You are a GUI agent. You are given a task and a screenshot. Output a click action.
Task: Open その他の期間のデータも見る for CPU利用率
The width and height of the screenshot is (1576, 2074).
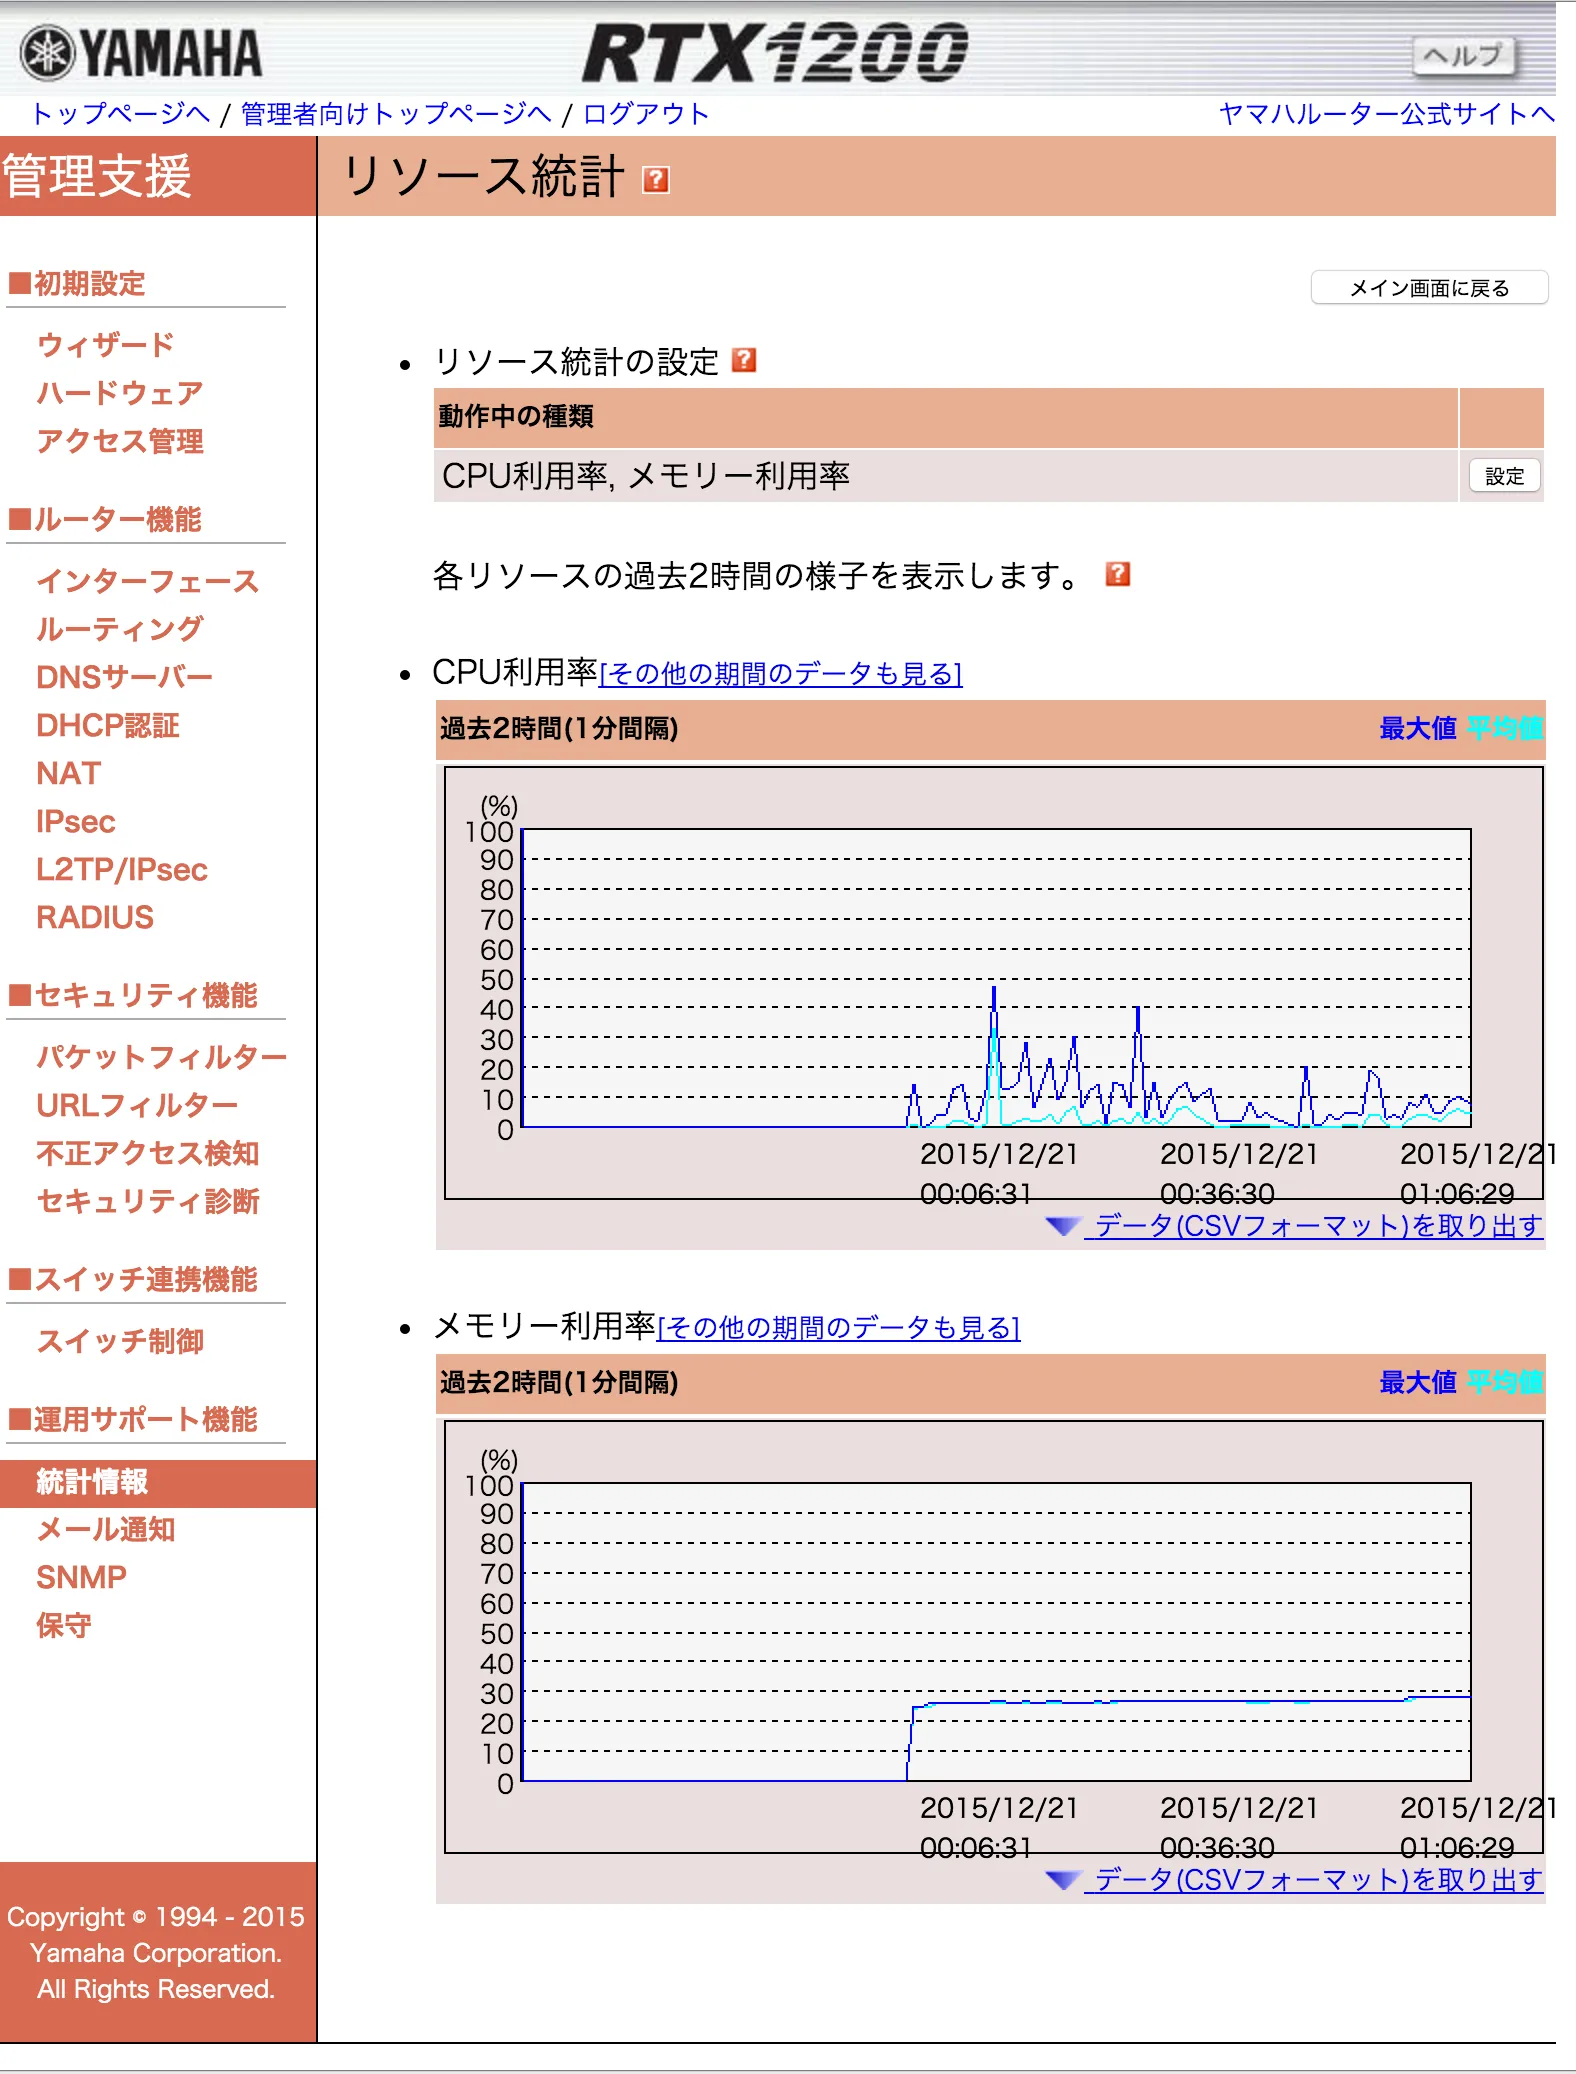tap(780, 674)
